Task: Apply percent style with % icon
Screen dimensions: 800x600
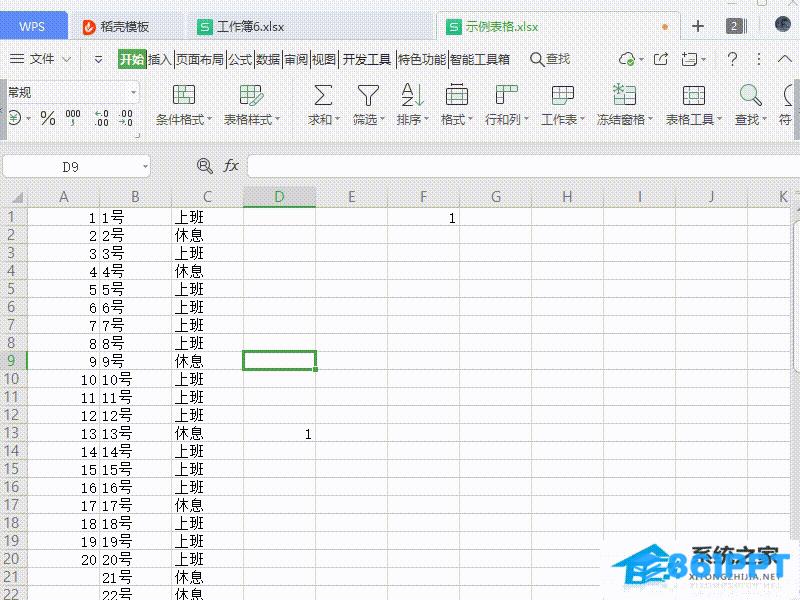Action: (48, 118)
